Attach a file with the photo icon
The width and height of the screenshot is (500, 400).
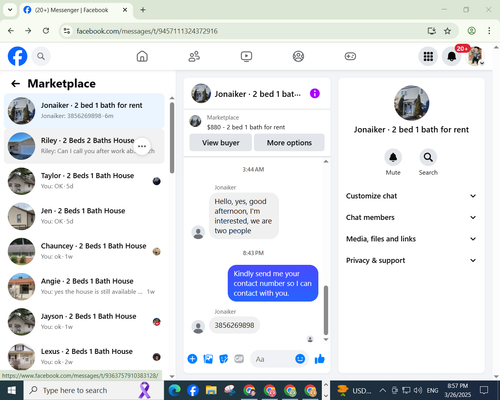pos(208,359)
